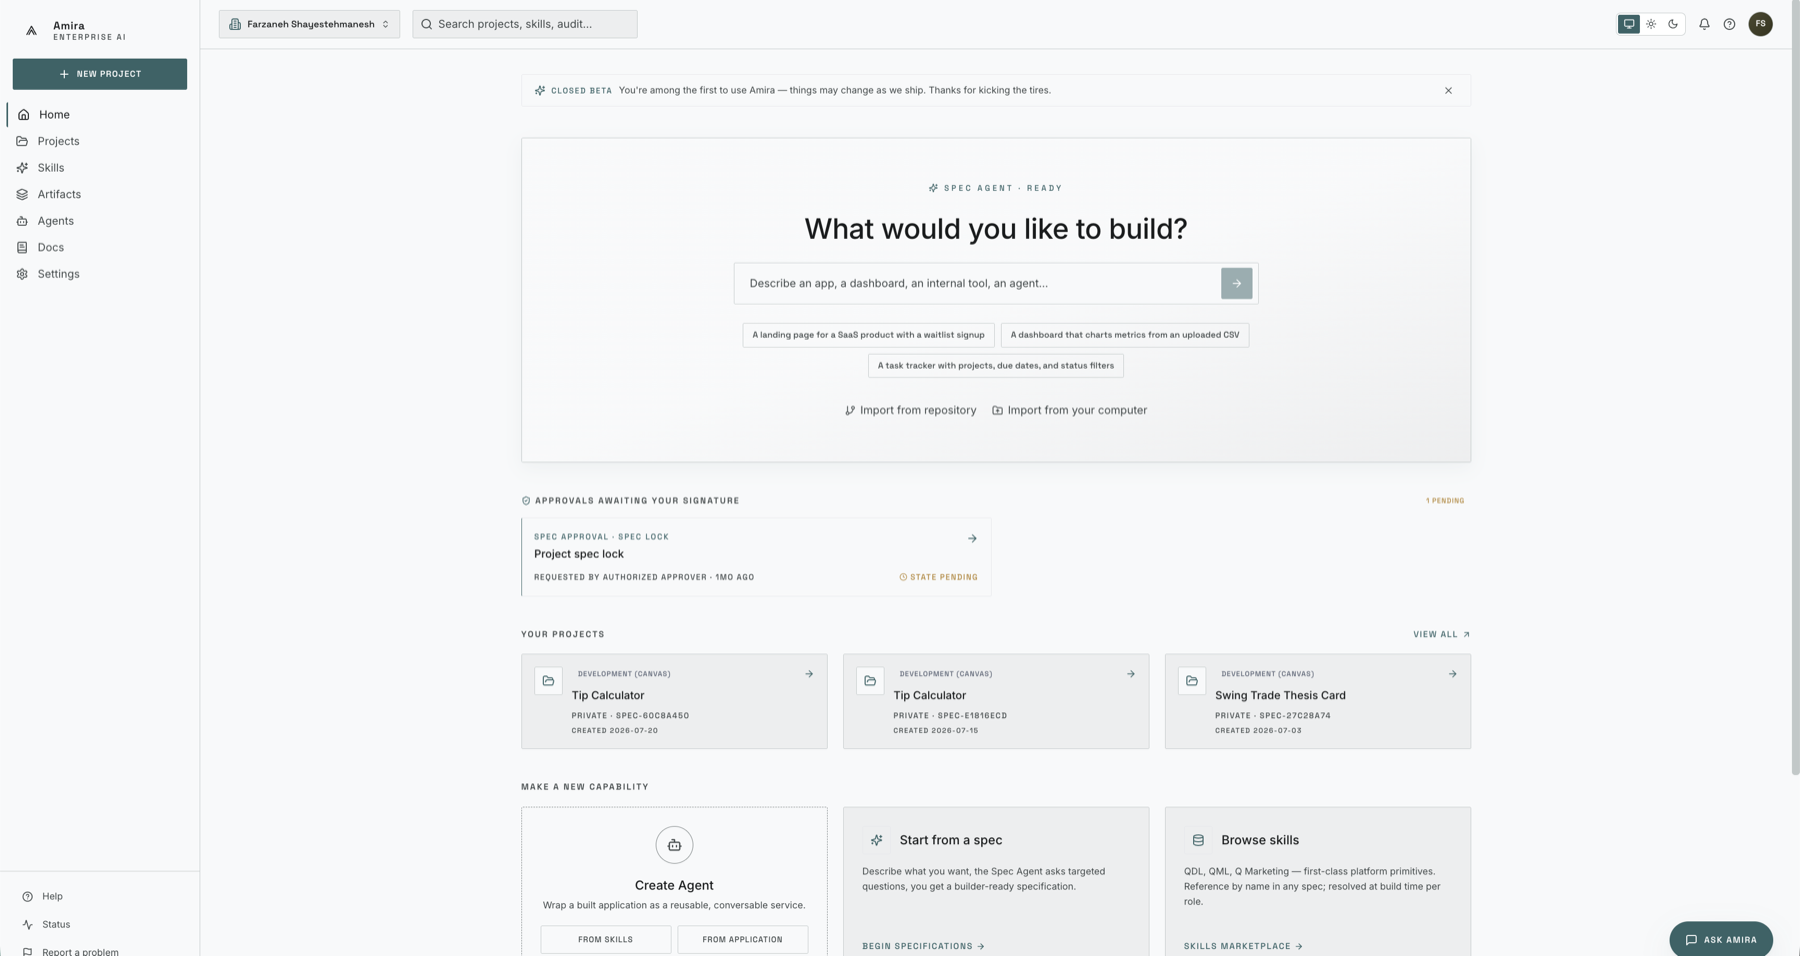Click the Spec Agent Ready sparkle icon
Image resolution: width=1800 pixels, height=956 pixels.
point(933,188)
